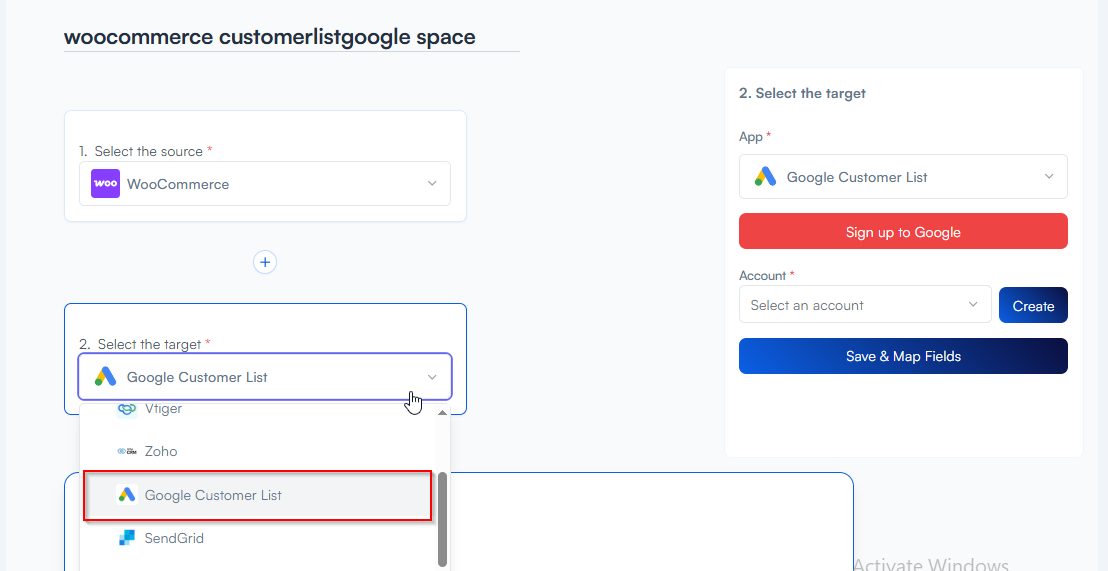Click Save & Map Fields button
This screenshot has height=571, width=1108.
coord(903,356)
